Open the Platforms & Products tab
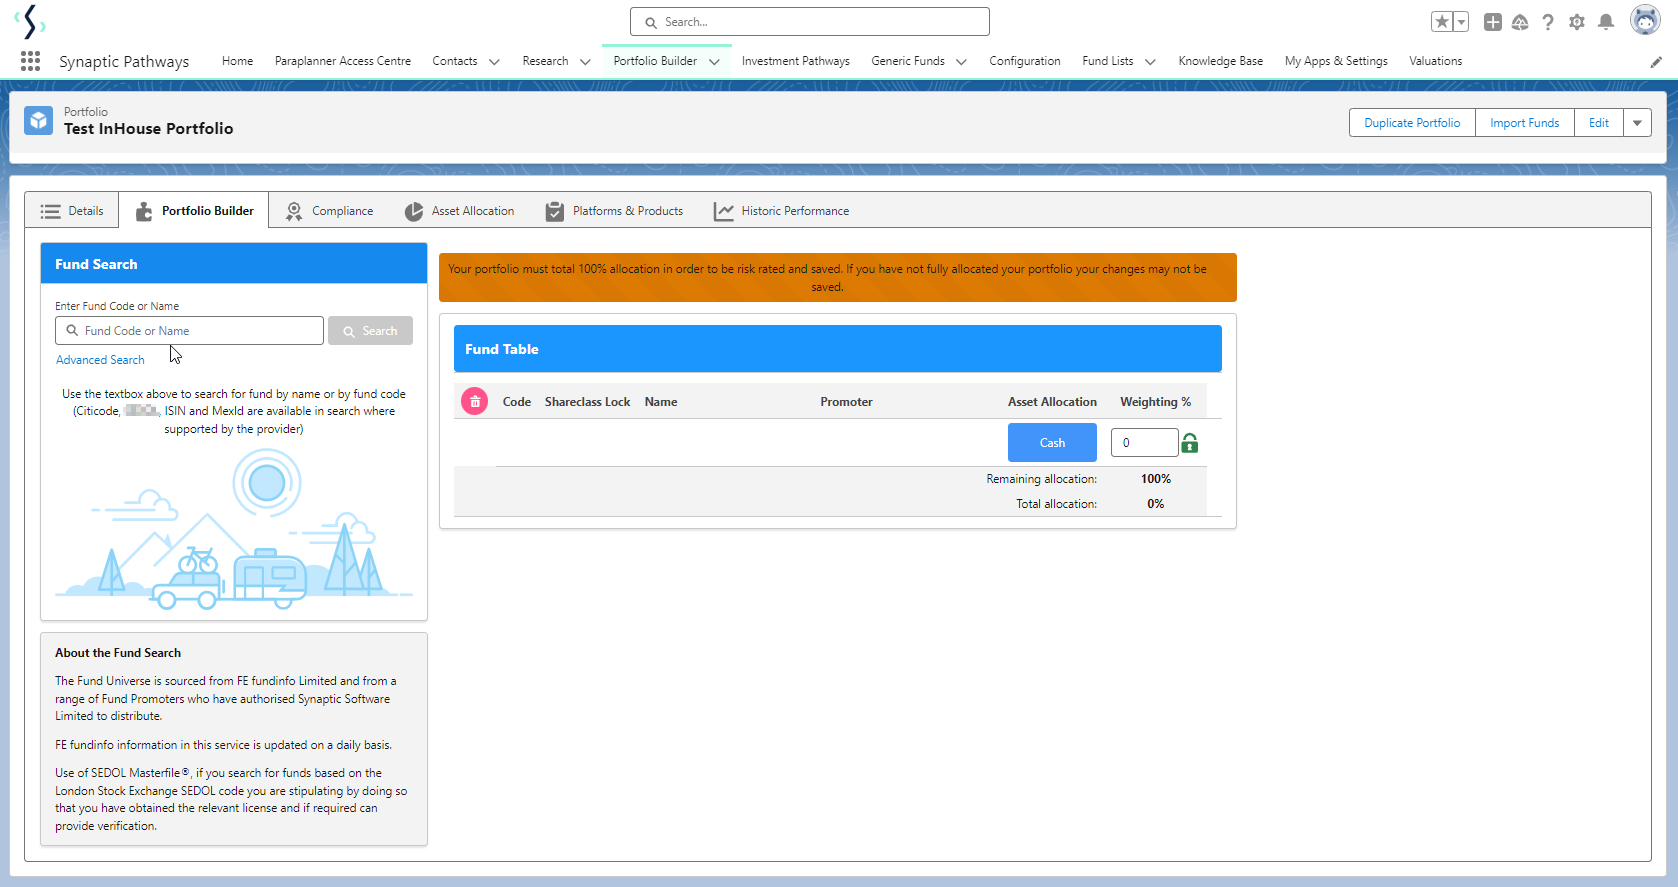Screen dimensions: 1678x887 (x=614, y=211)
